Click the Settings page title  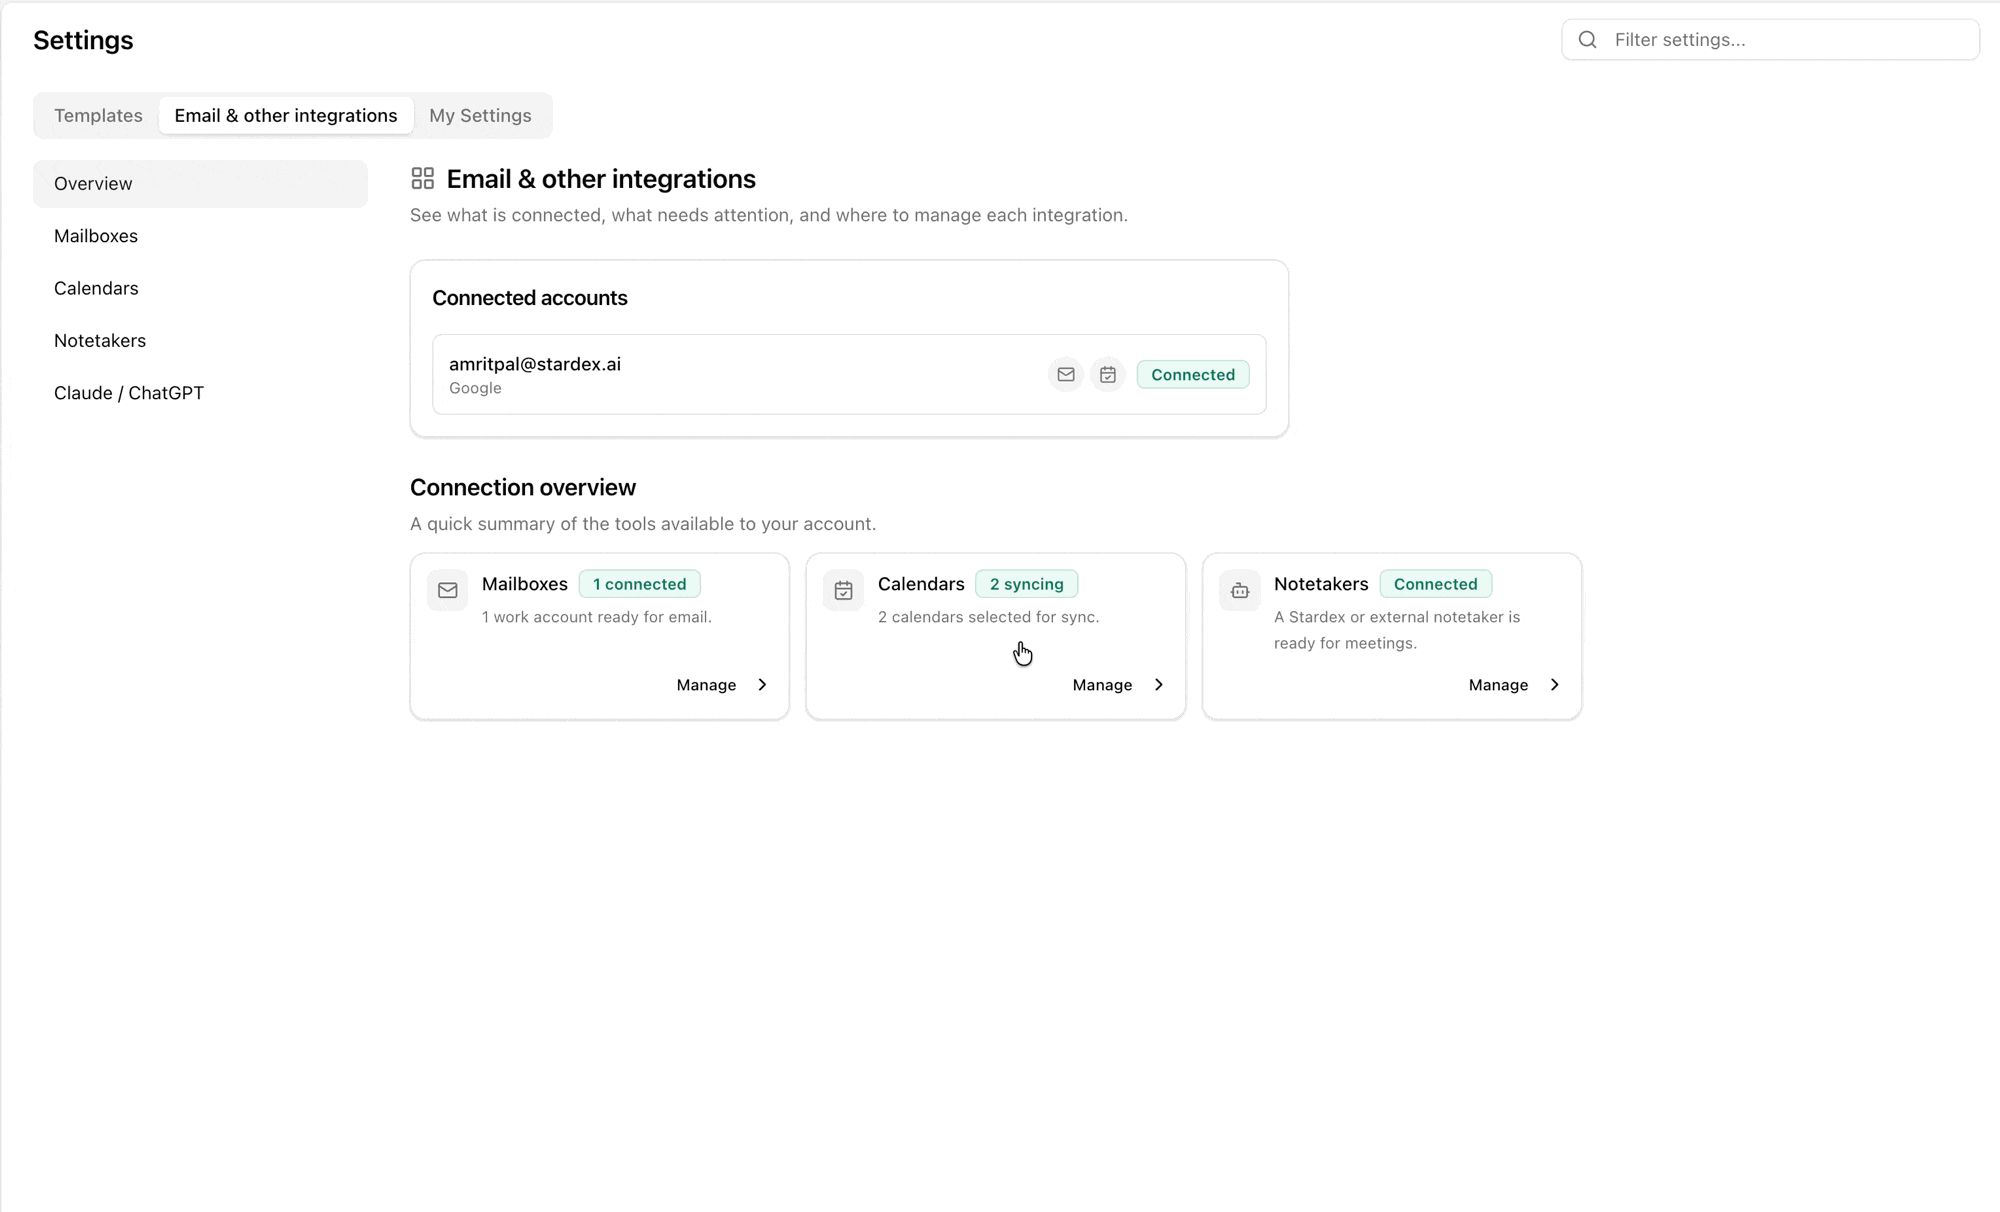[83, 40]
